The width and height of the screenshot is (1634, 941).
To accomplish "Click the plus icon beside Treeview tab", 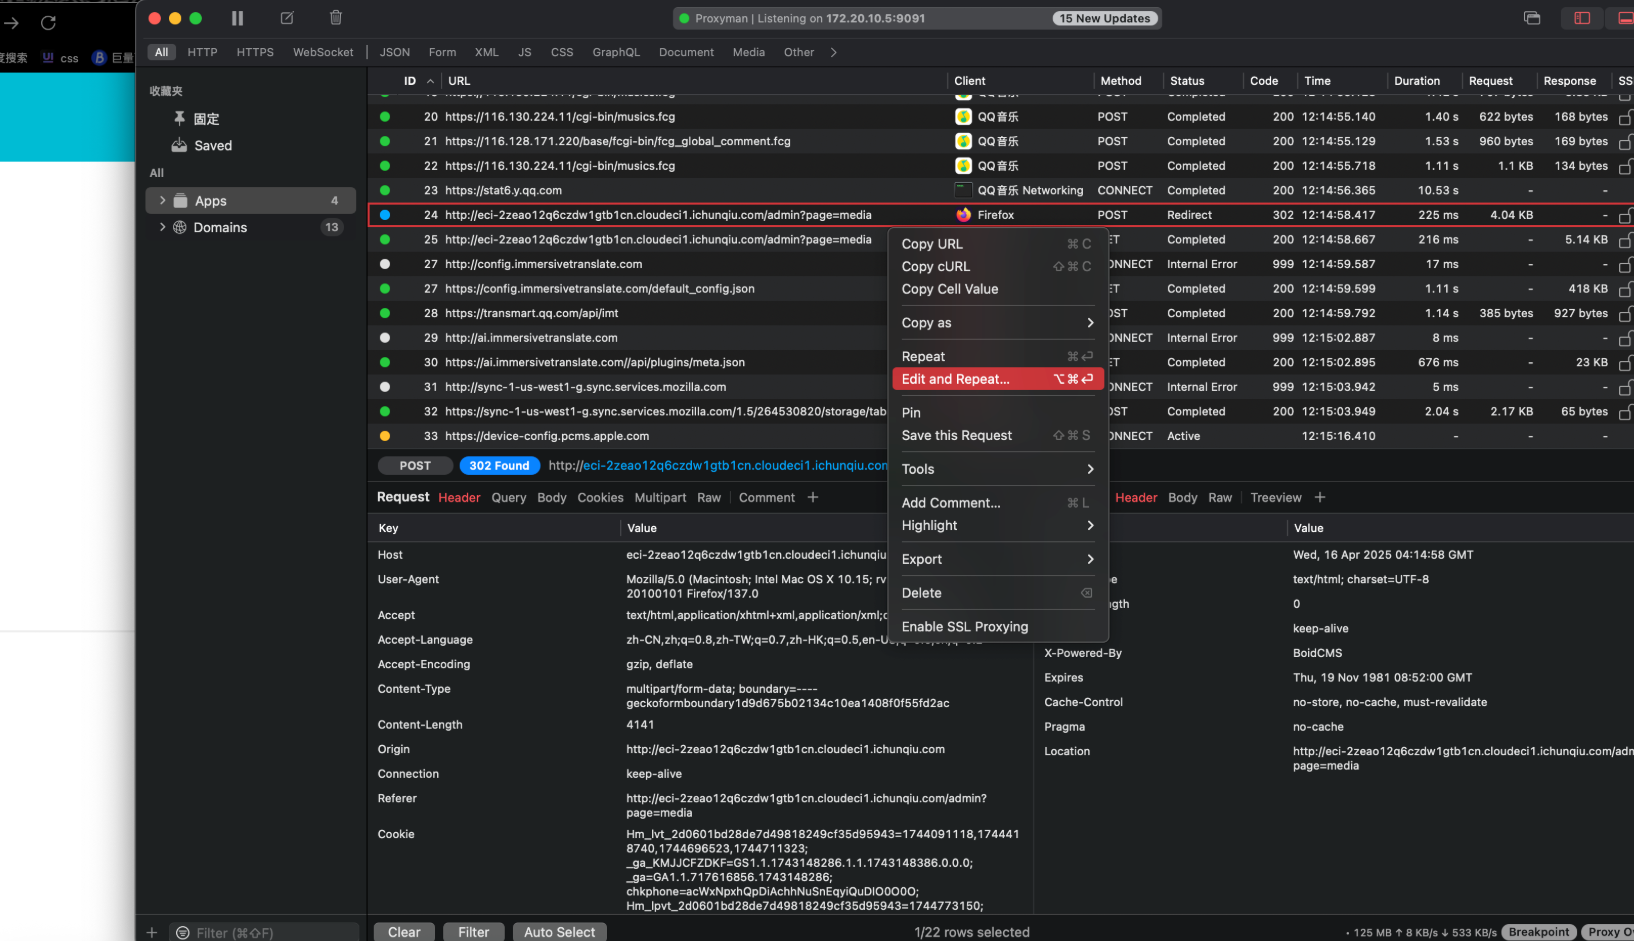I will [1320, 497].
